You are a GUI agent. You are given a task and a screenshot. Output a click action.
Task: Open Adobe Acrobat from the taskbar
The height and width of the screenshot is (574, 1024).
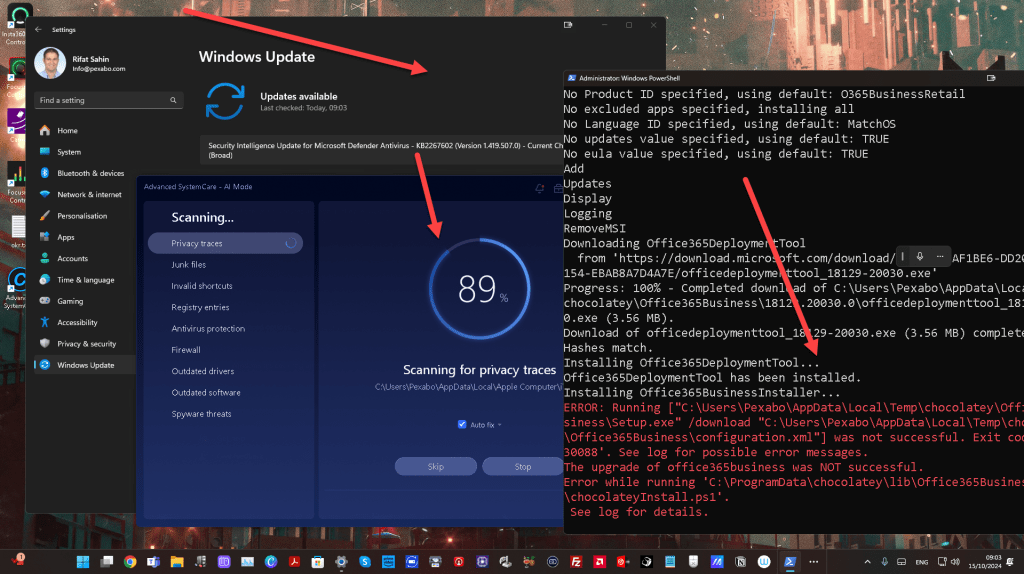point(295,562)
